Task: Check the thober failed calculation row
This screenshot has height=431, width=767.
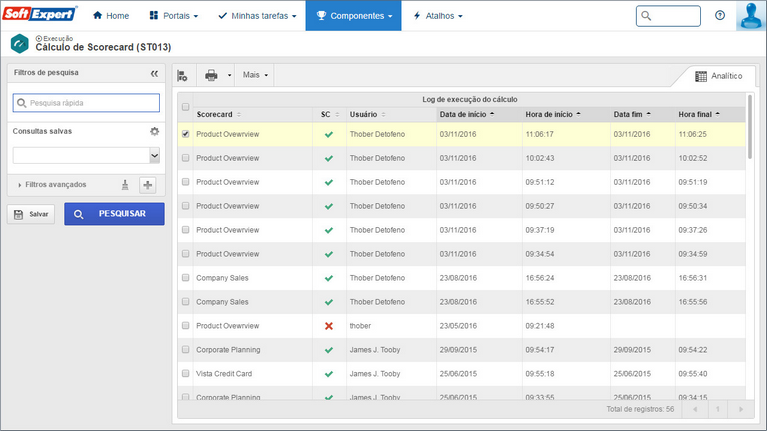Action: (x=185, y=326)
